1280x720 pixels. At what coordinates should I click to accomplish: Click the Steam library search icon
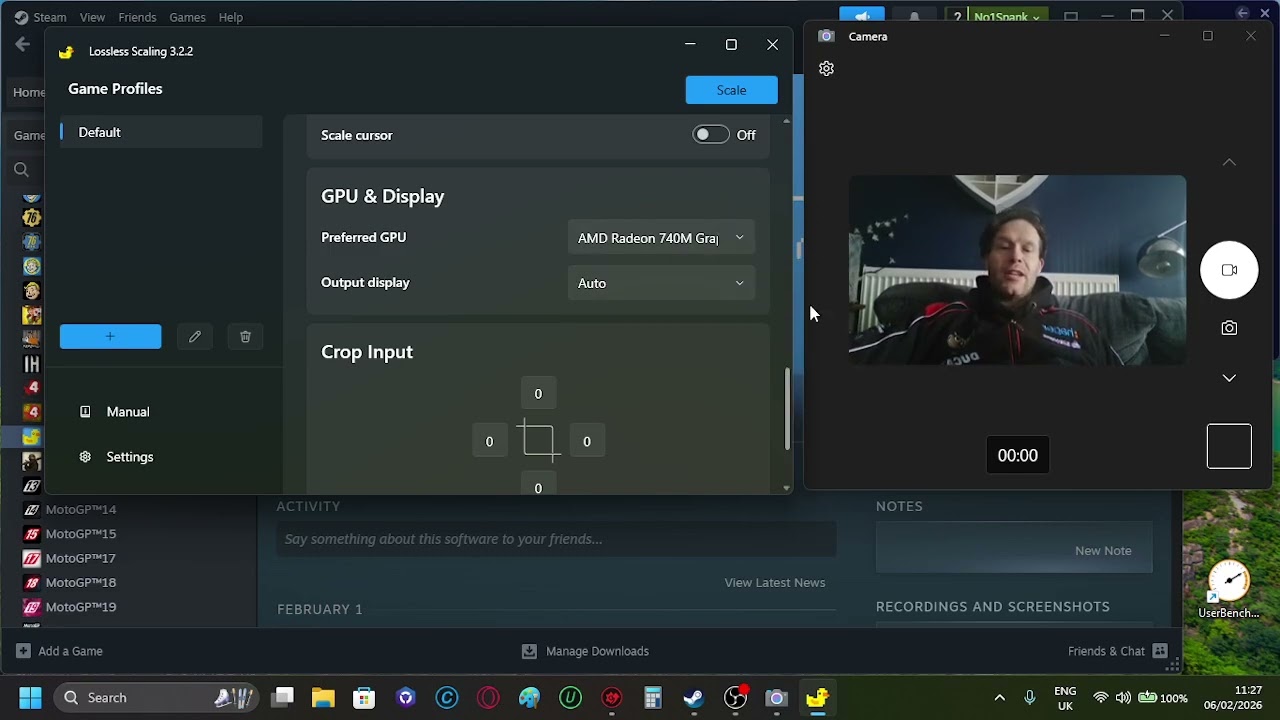pos(21,170)
